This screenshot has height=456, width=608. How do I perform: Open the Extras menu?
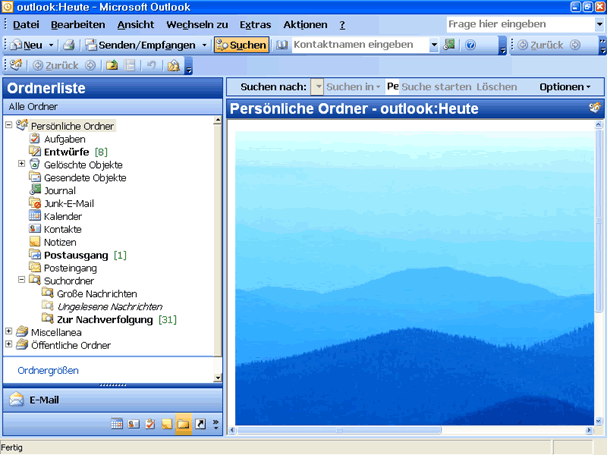[255, 25]
